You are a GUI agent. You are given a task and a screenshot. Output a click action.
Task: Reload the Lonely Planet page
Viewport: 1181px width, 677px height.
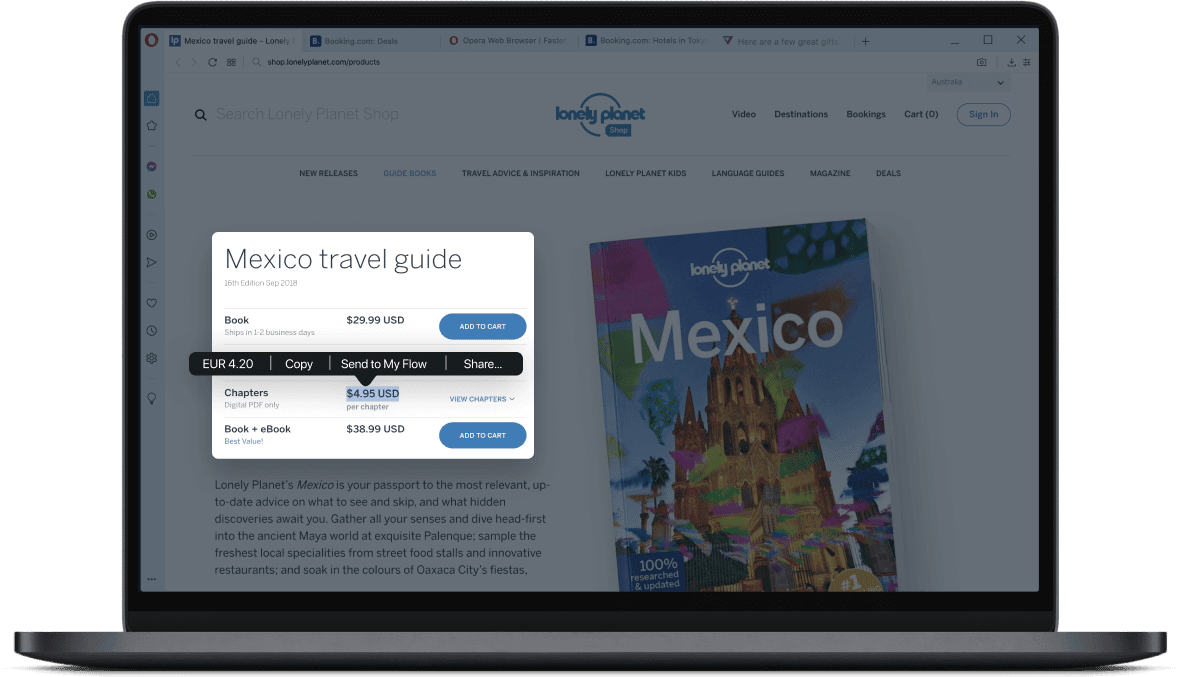tap(212, 63)
